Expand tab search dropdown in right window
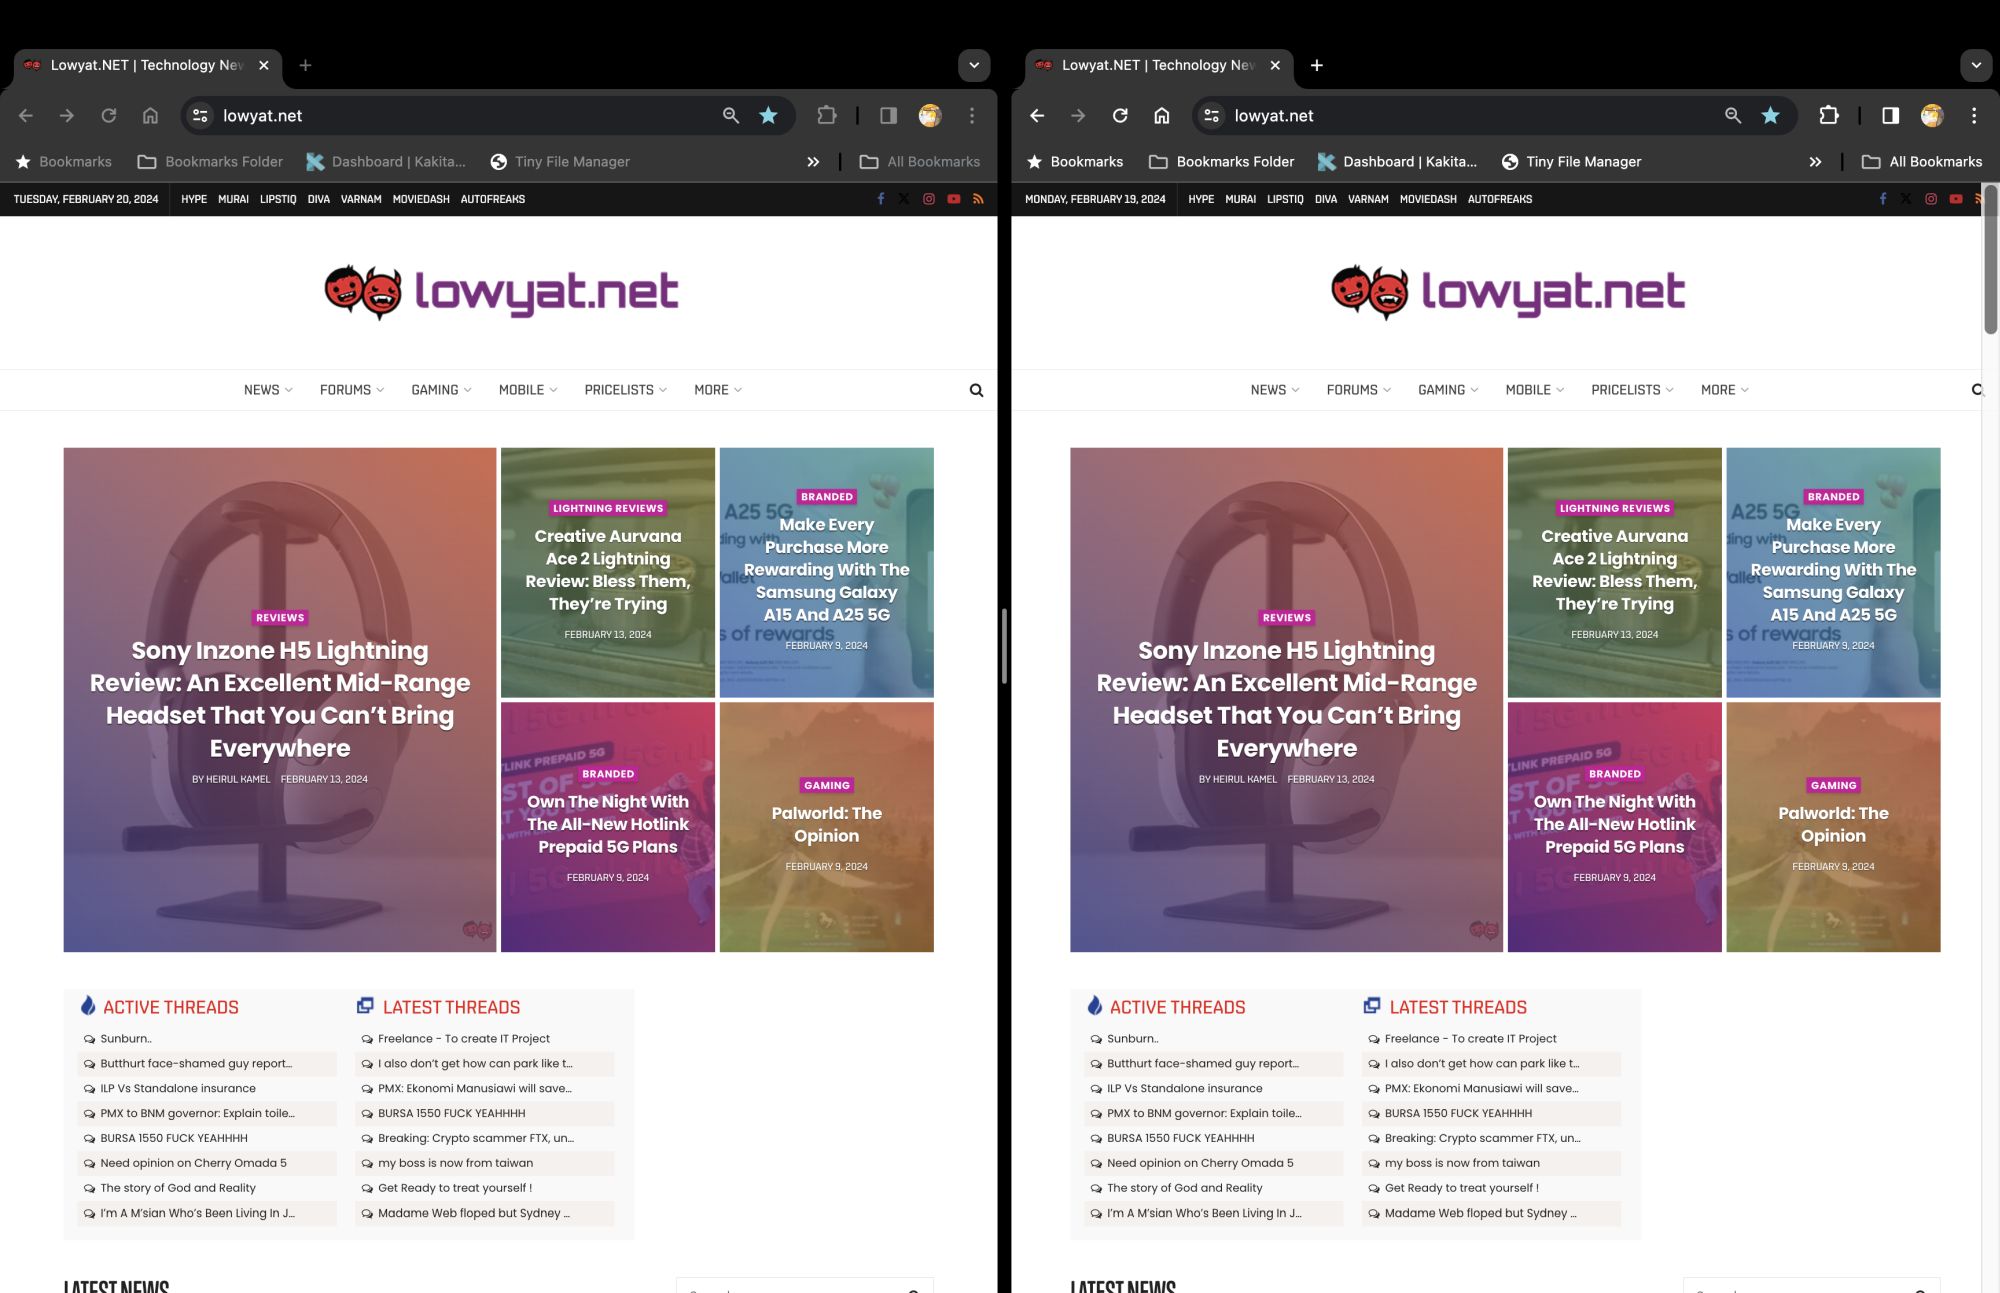2000x1293 pixels. [1976, 65]
